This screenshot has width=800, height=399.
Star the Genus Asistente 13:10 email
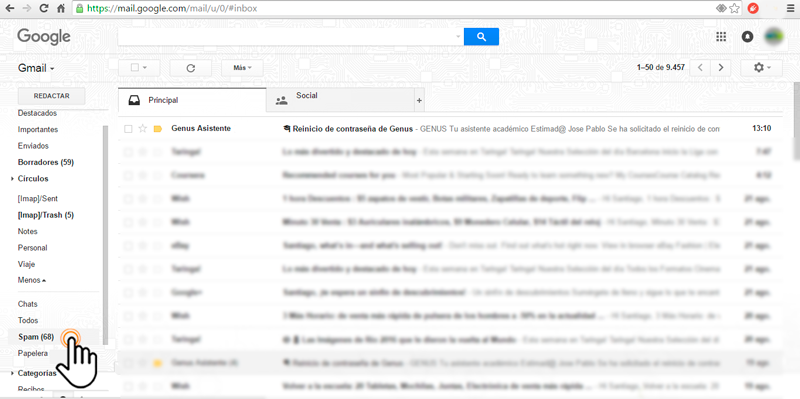143,129
